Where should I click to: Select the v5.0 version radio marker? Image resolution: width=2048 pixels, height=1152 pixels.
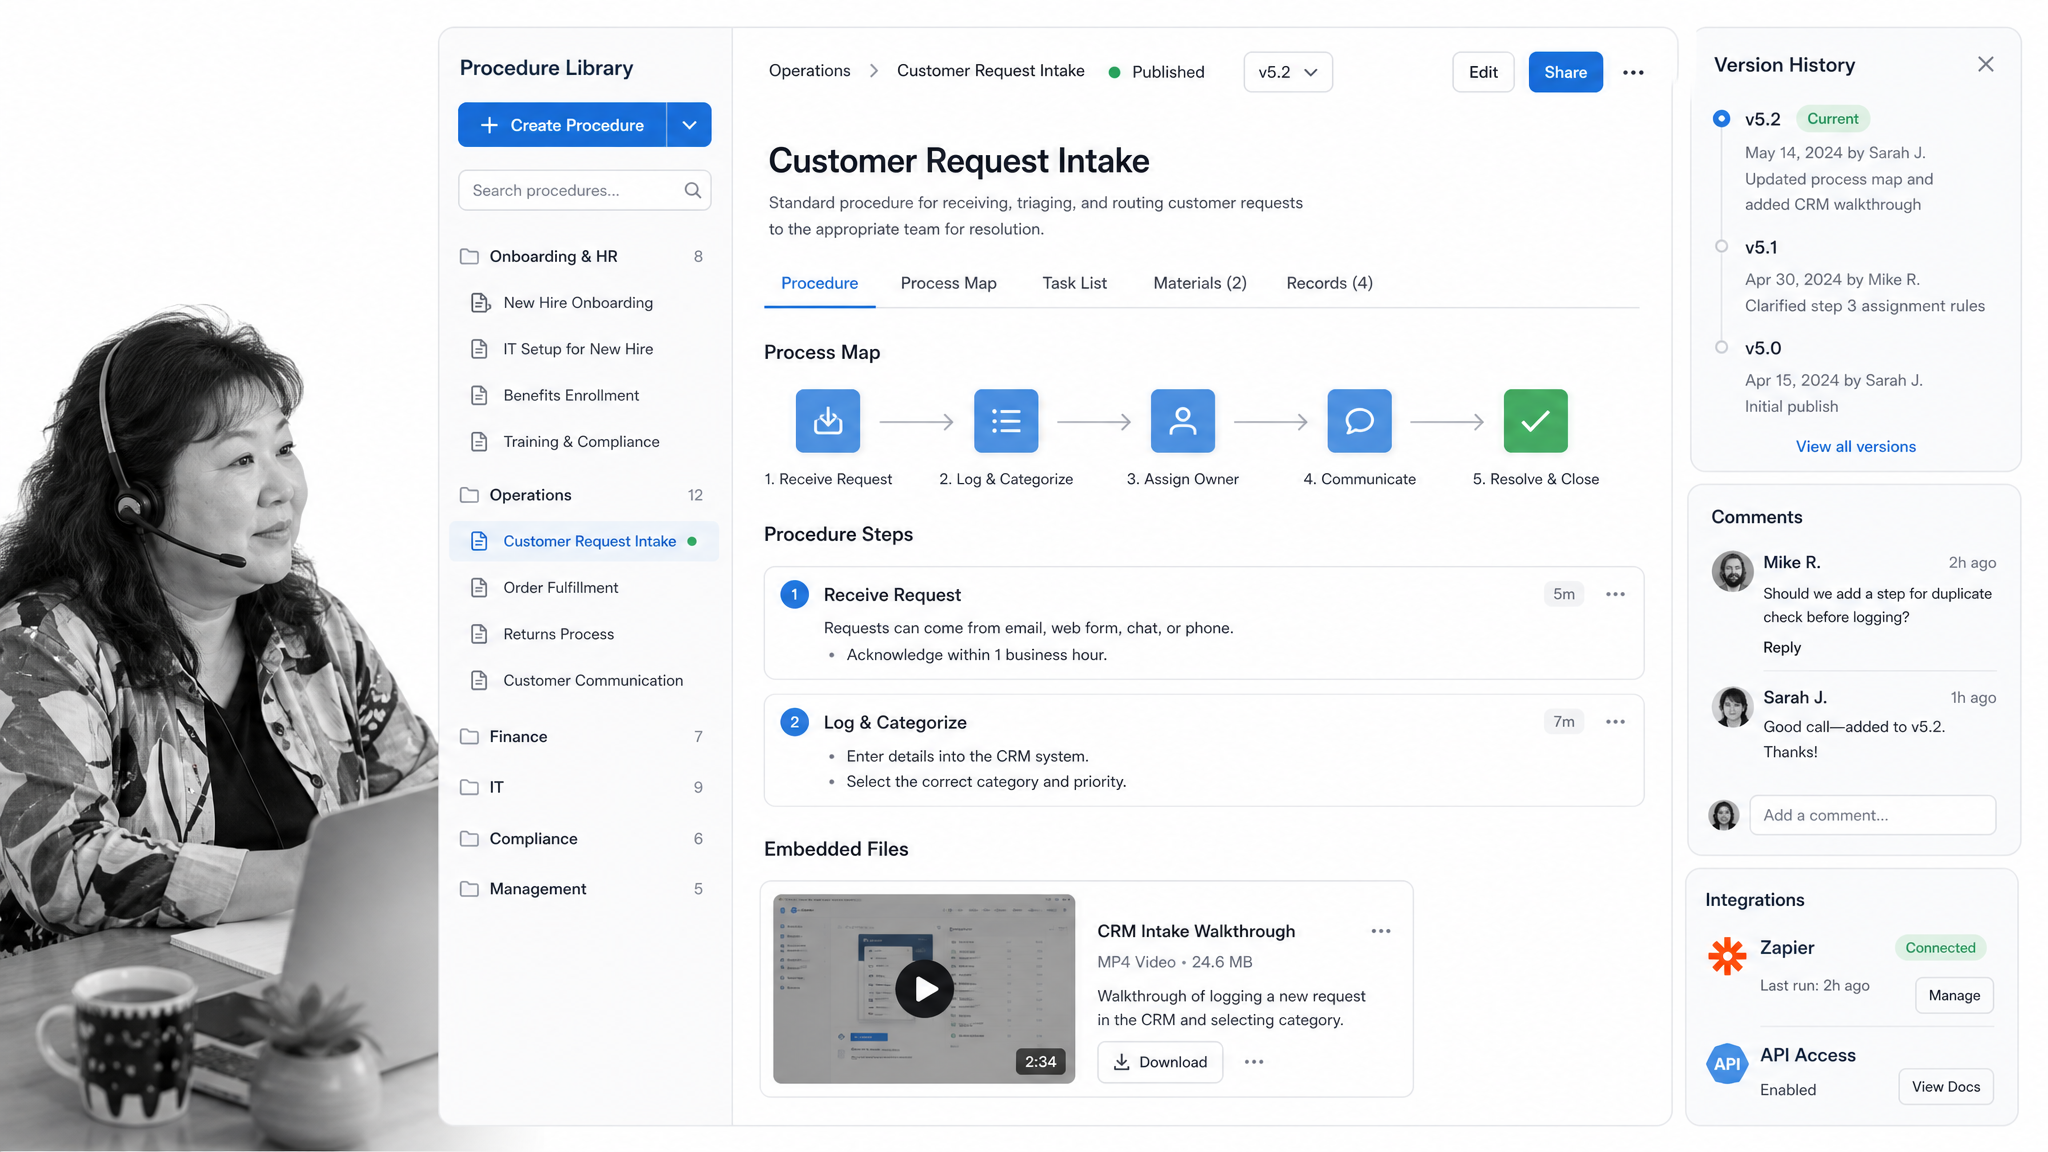[x=1721, y=347]
